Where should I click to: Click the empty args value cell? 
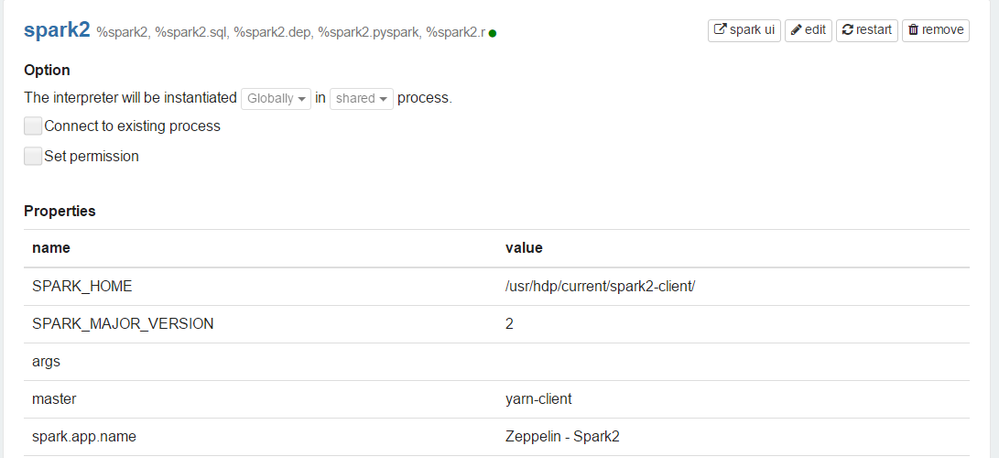tap(735, 361)
